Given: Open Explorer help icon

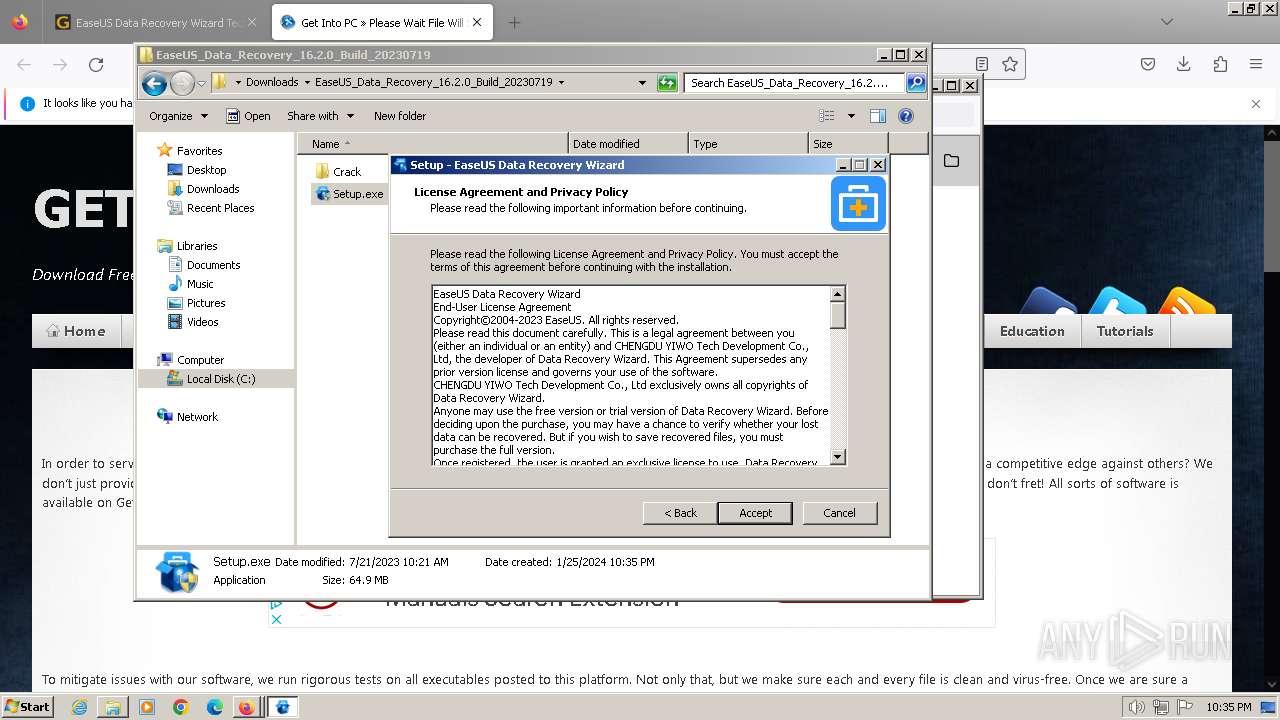Looking at the screenshot, I should point(906,116).
